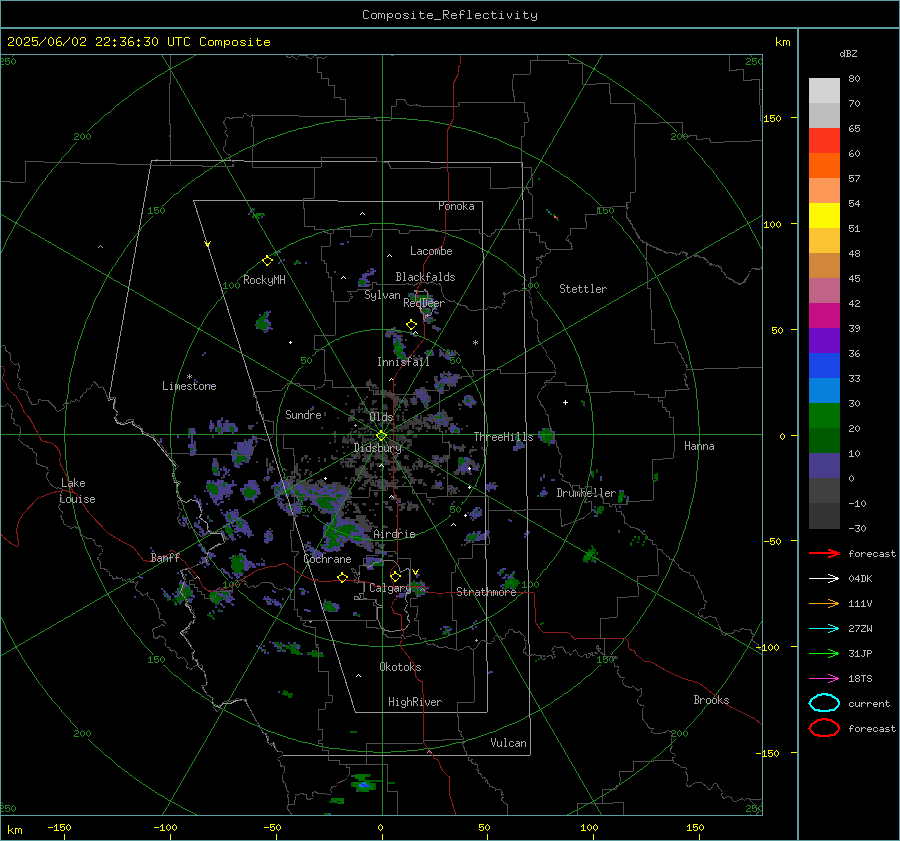Click the yellow radar center diamond near Didsbury

pyautogui.click(x=381, y=436)
